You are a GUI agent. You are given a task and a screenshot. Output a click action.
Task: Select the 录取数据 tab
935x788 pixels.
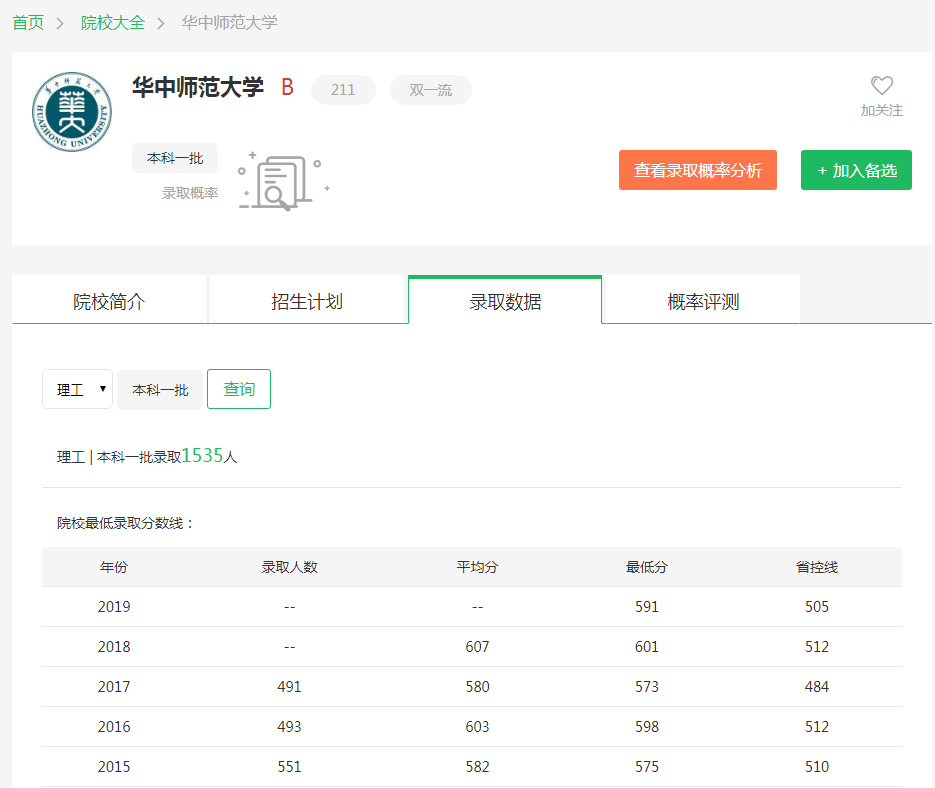505,301
